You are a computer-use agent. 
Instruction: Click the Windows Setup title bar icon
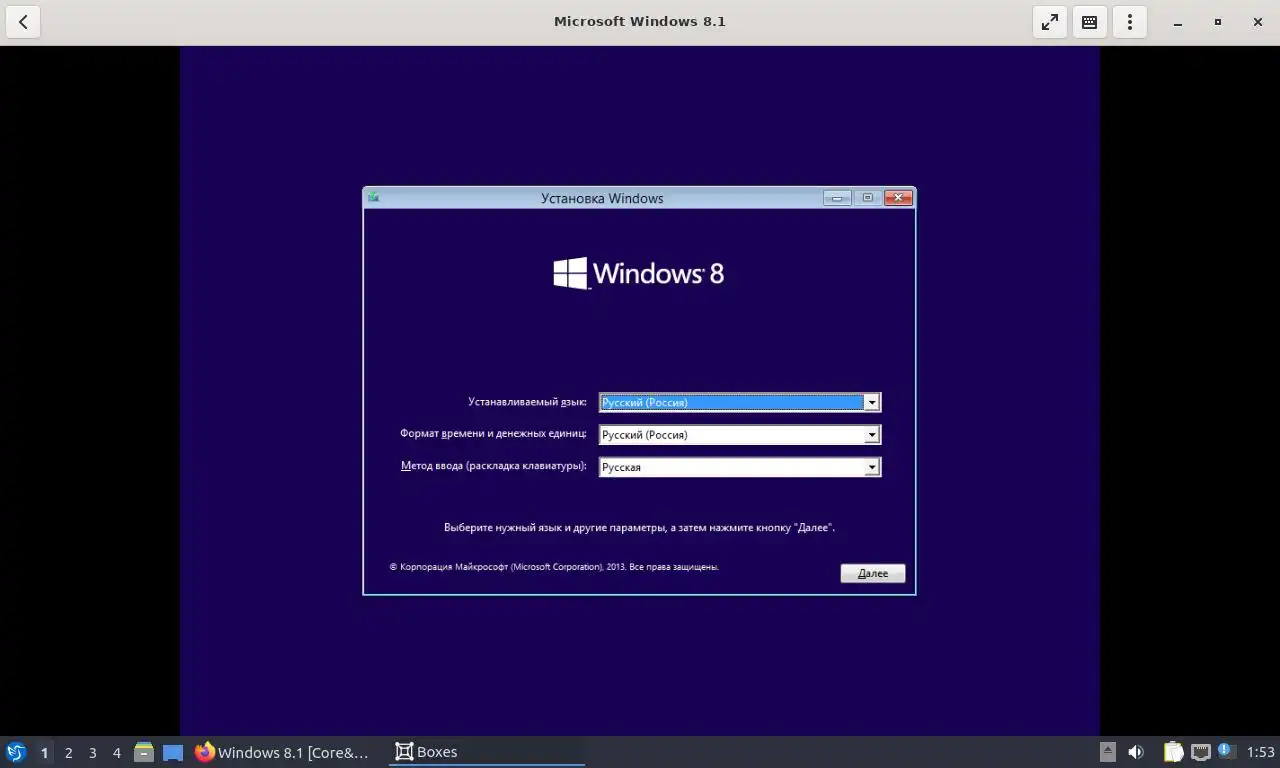(x=373, y=197)
